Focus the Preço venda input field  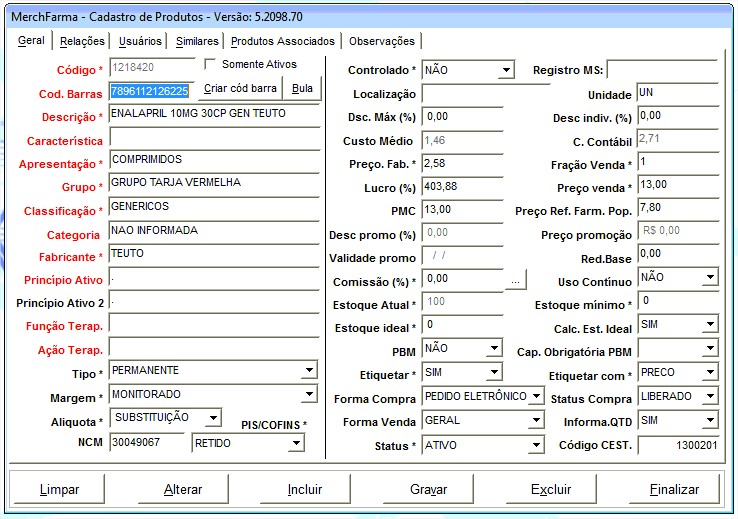(x=677, y=186)
